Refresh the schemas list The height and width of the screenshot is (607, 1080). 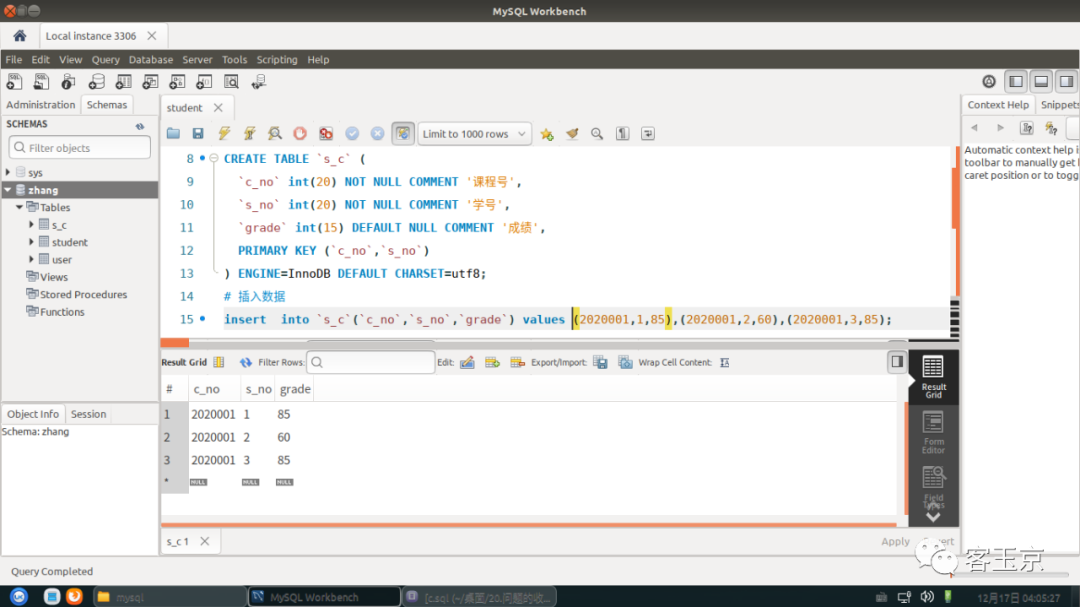140,125
